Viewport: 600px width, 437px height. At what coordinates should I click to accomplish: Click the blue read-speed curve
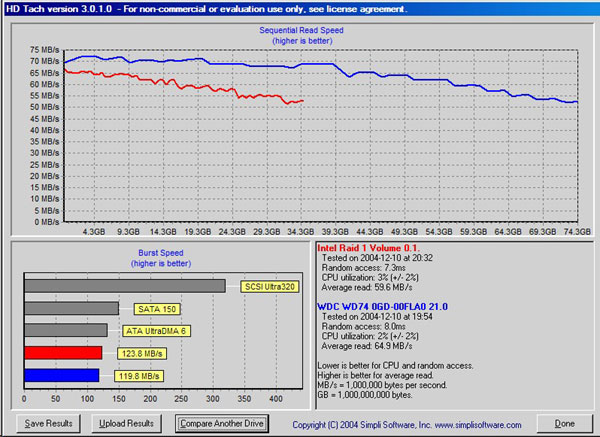pos(321,64)
